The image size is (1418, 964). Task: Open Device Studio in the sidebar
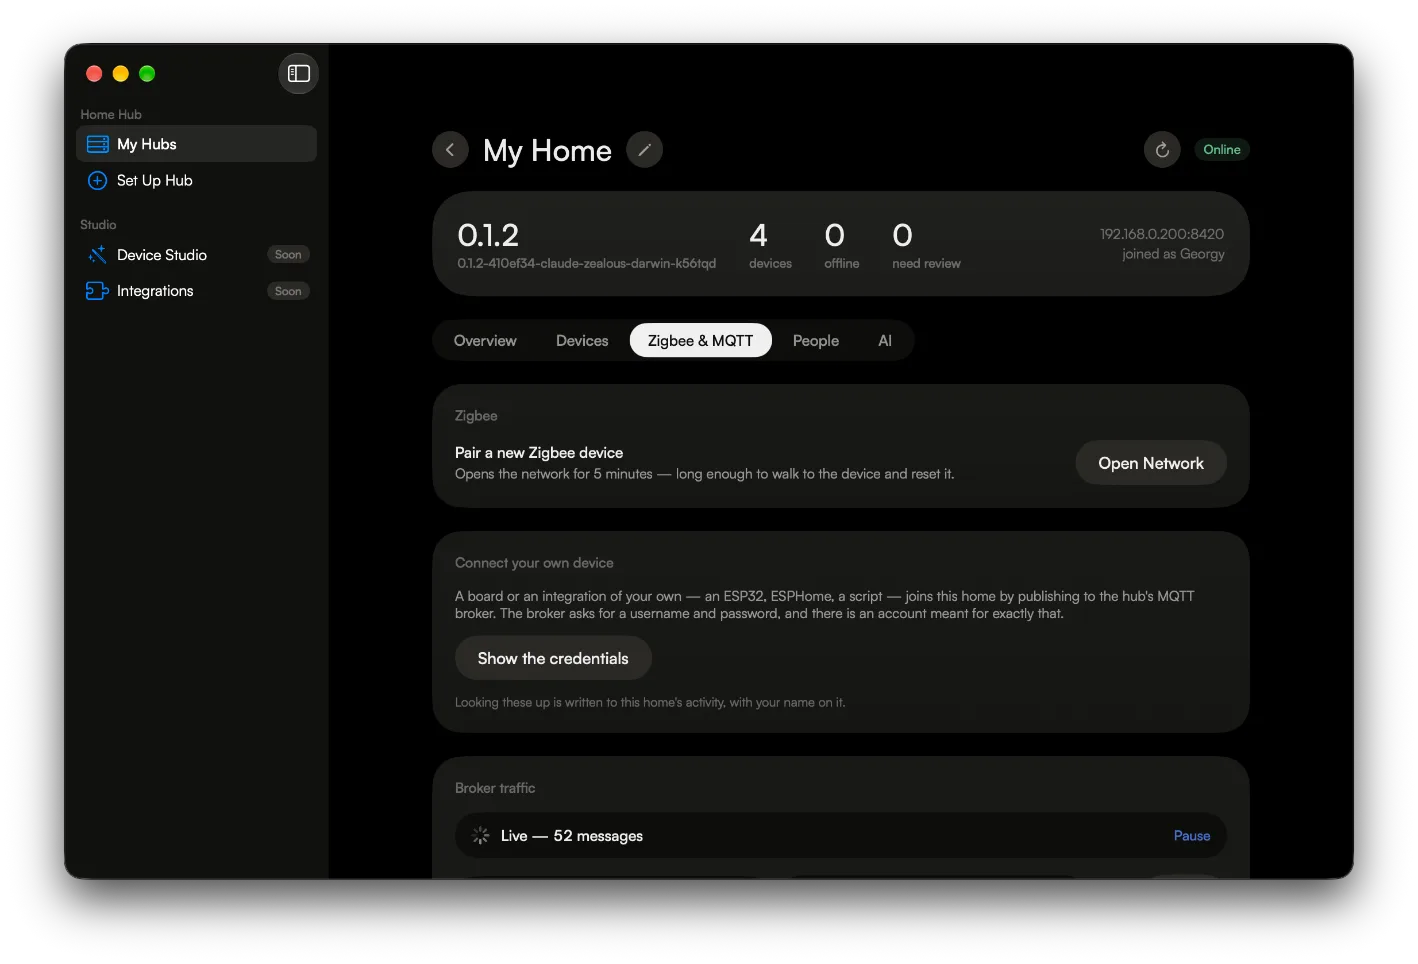pos(196,255)
